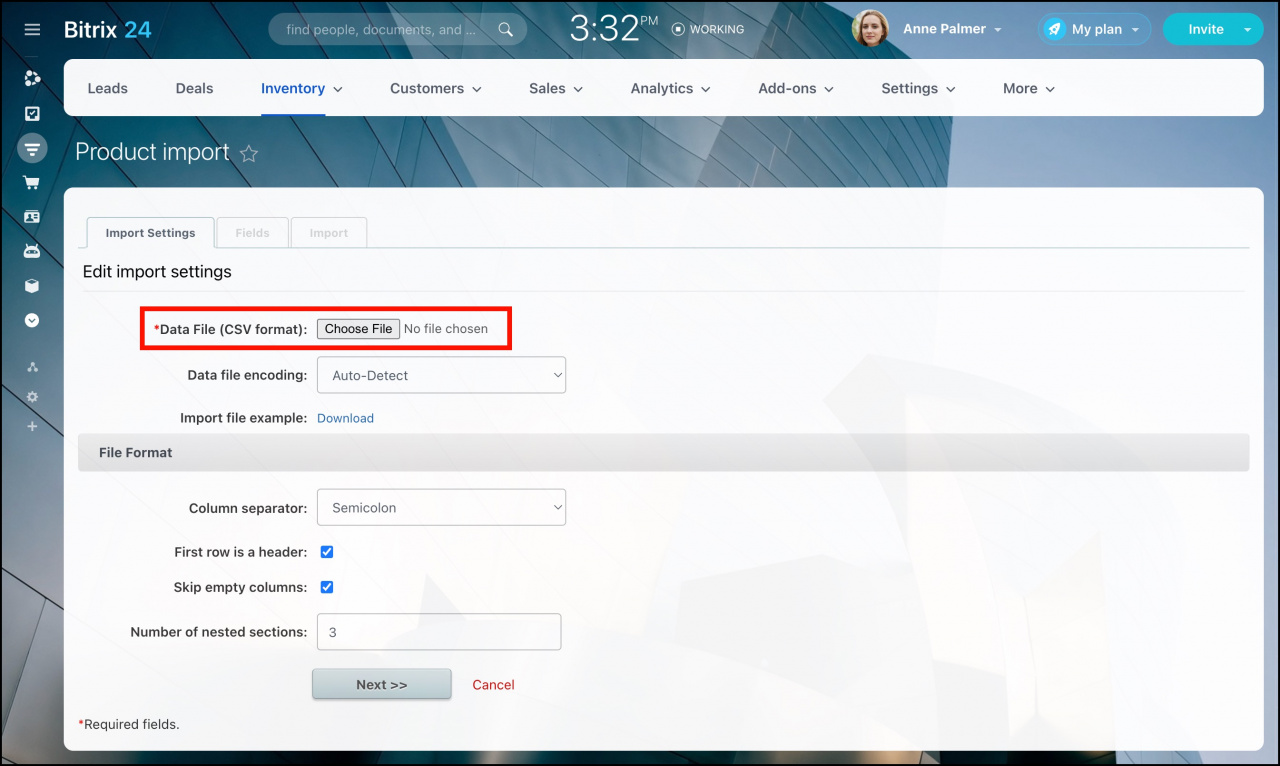Click the No file chosen text
1280x766 pixels.
pyautogui.click(x=446, y=329)
